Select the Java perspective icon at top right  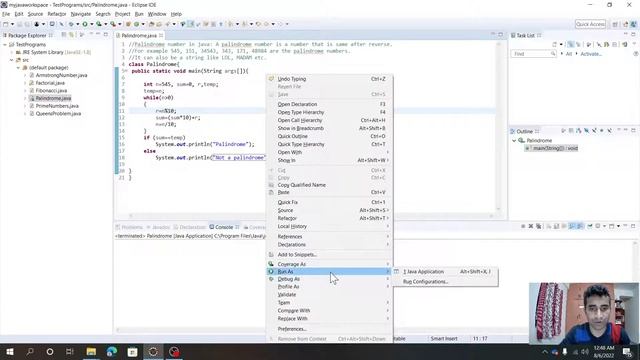click(x=633, y=24)
